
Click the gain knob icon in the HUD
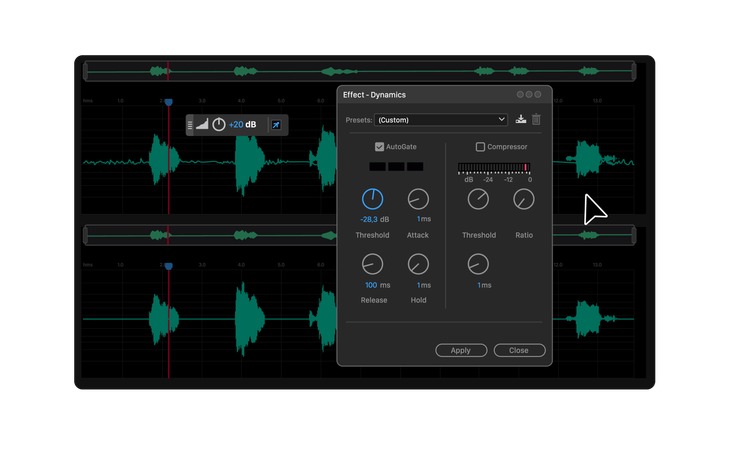tap(219, 125)
